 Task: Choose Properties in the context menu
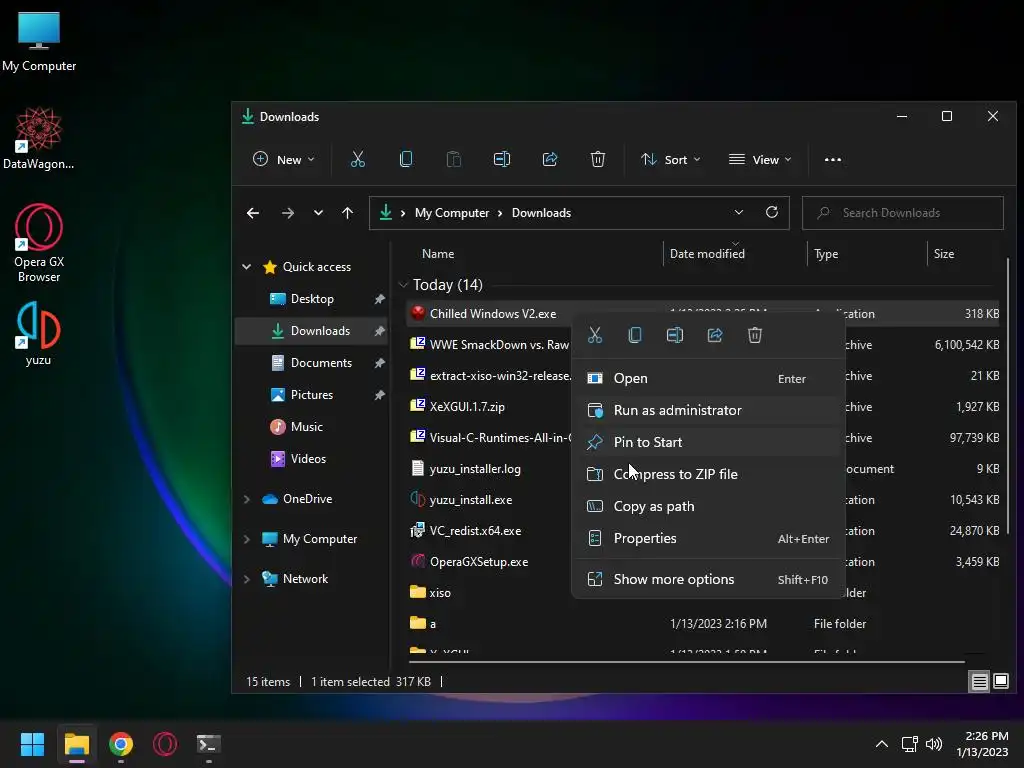[x=709, y=538]
